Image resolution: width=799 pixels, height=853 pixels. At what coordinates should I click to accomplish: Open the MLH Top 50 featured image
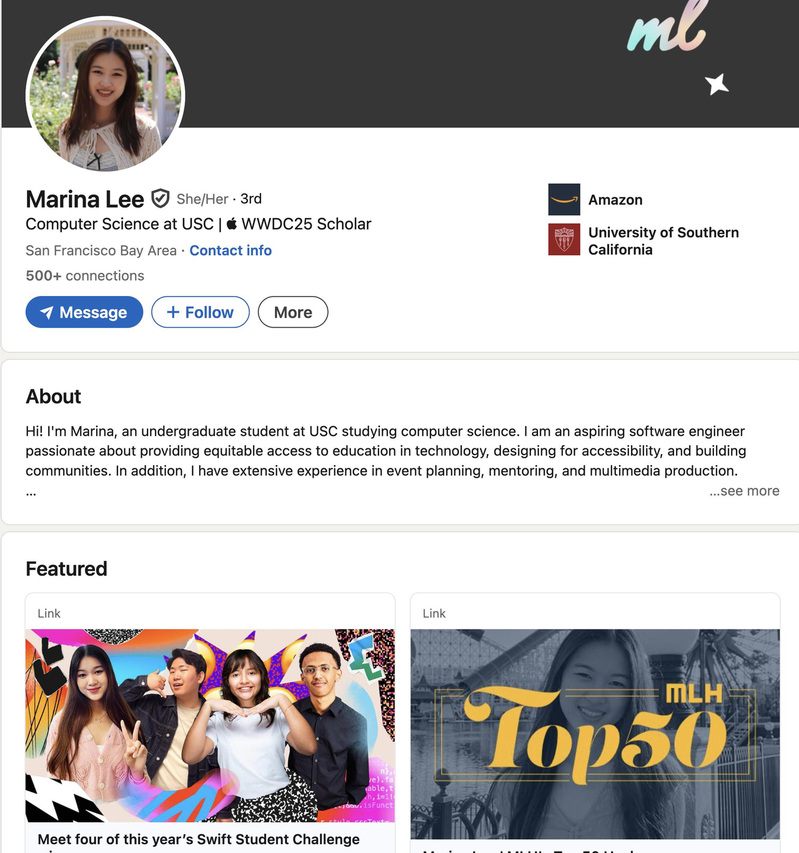(x=595, y=734)
